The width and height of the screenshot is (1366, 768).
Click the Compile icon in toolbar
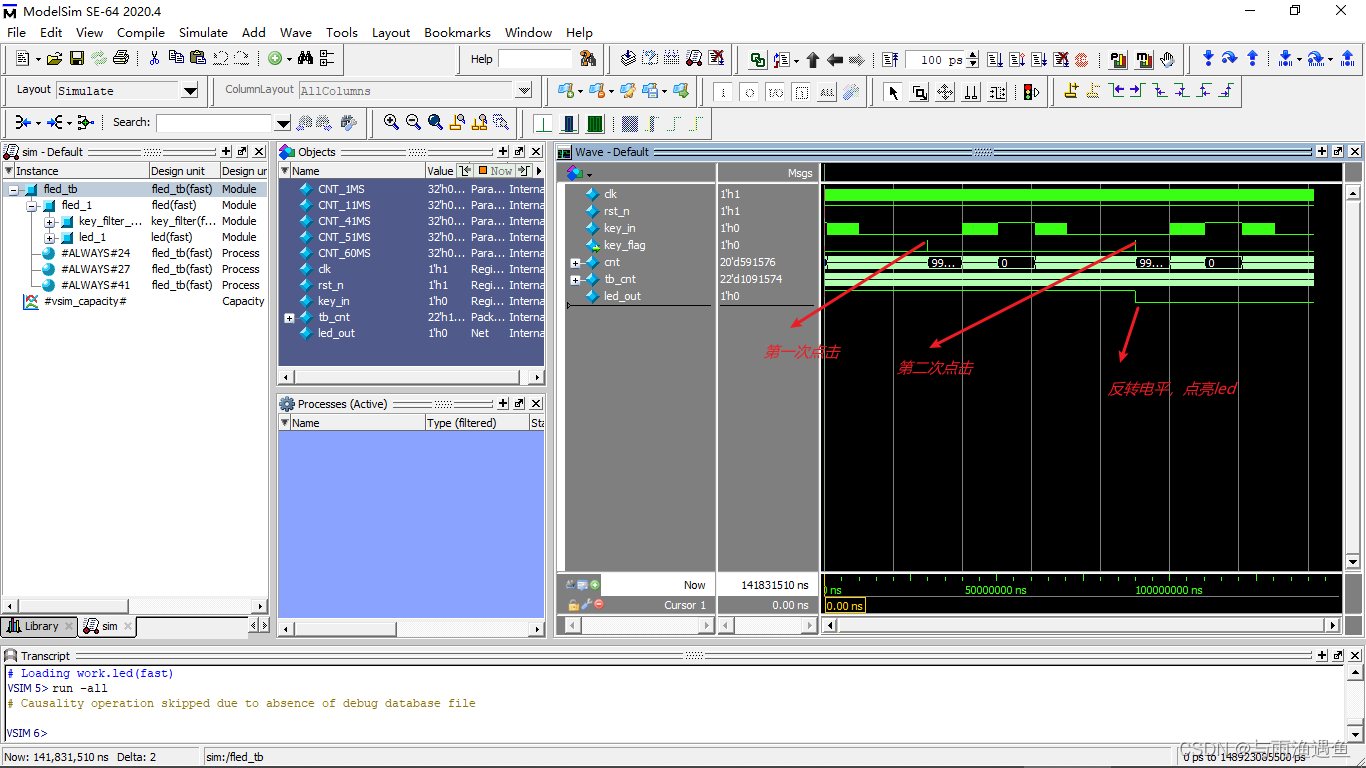(627, 59)
